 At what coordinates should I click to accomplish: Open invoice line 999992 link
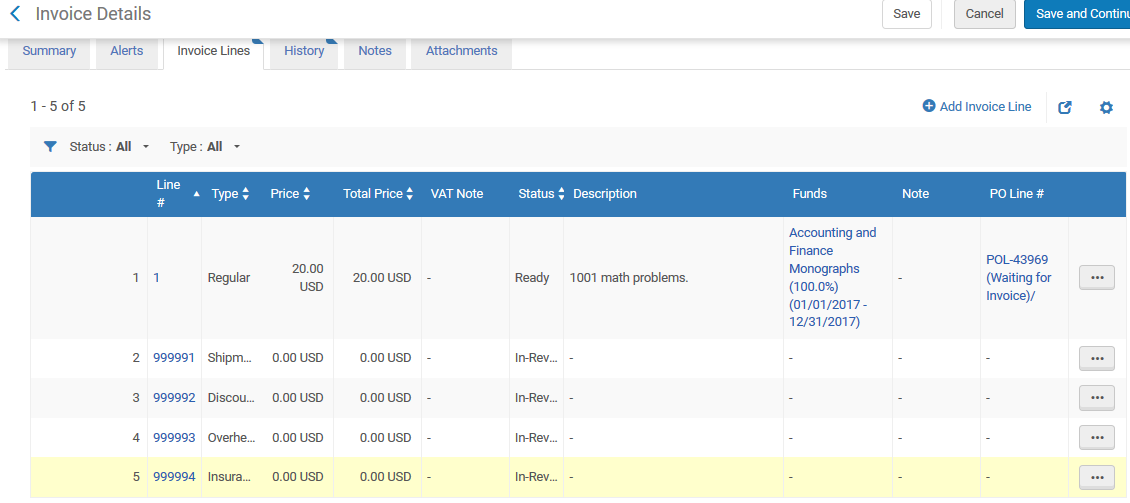(174, 397)
